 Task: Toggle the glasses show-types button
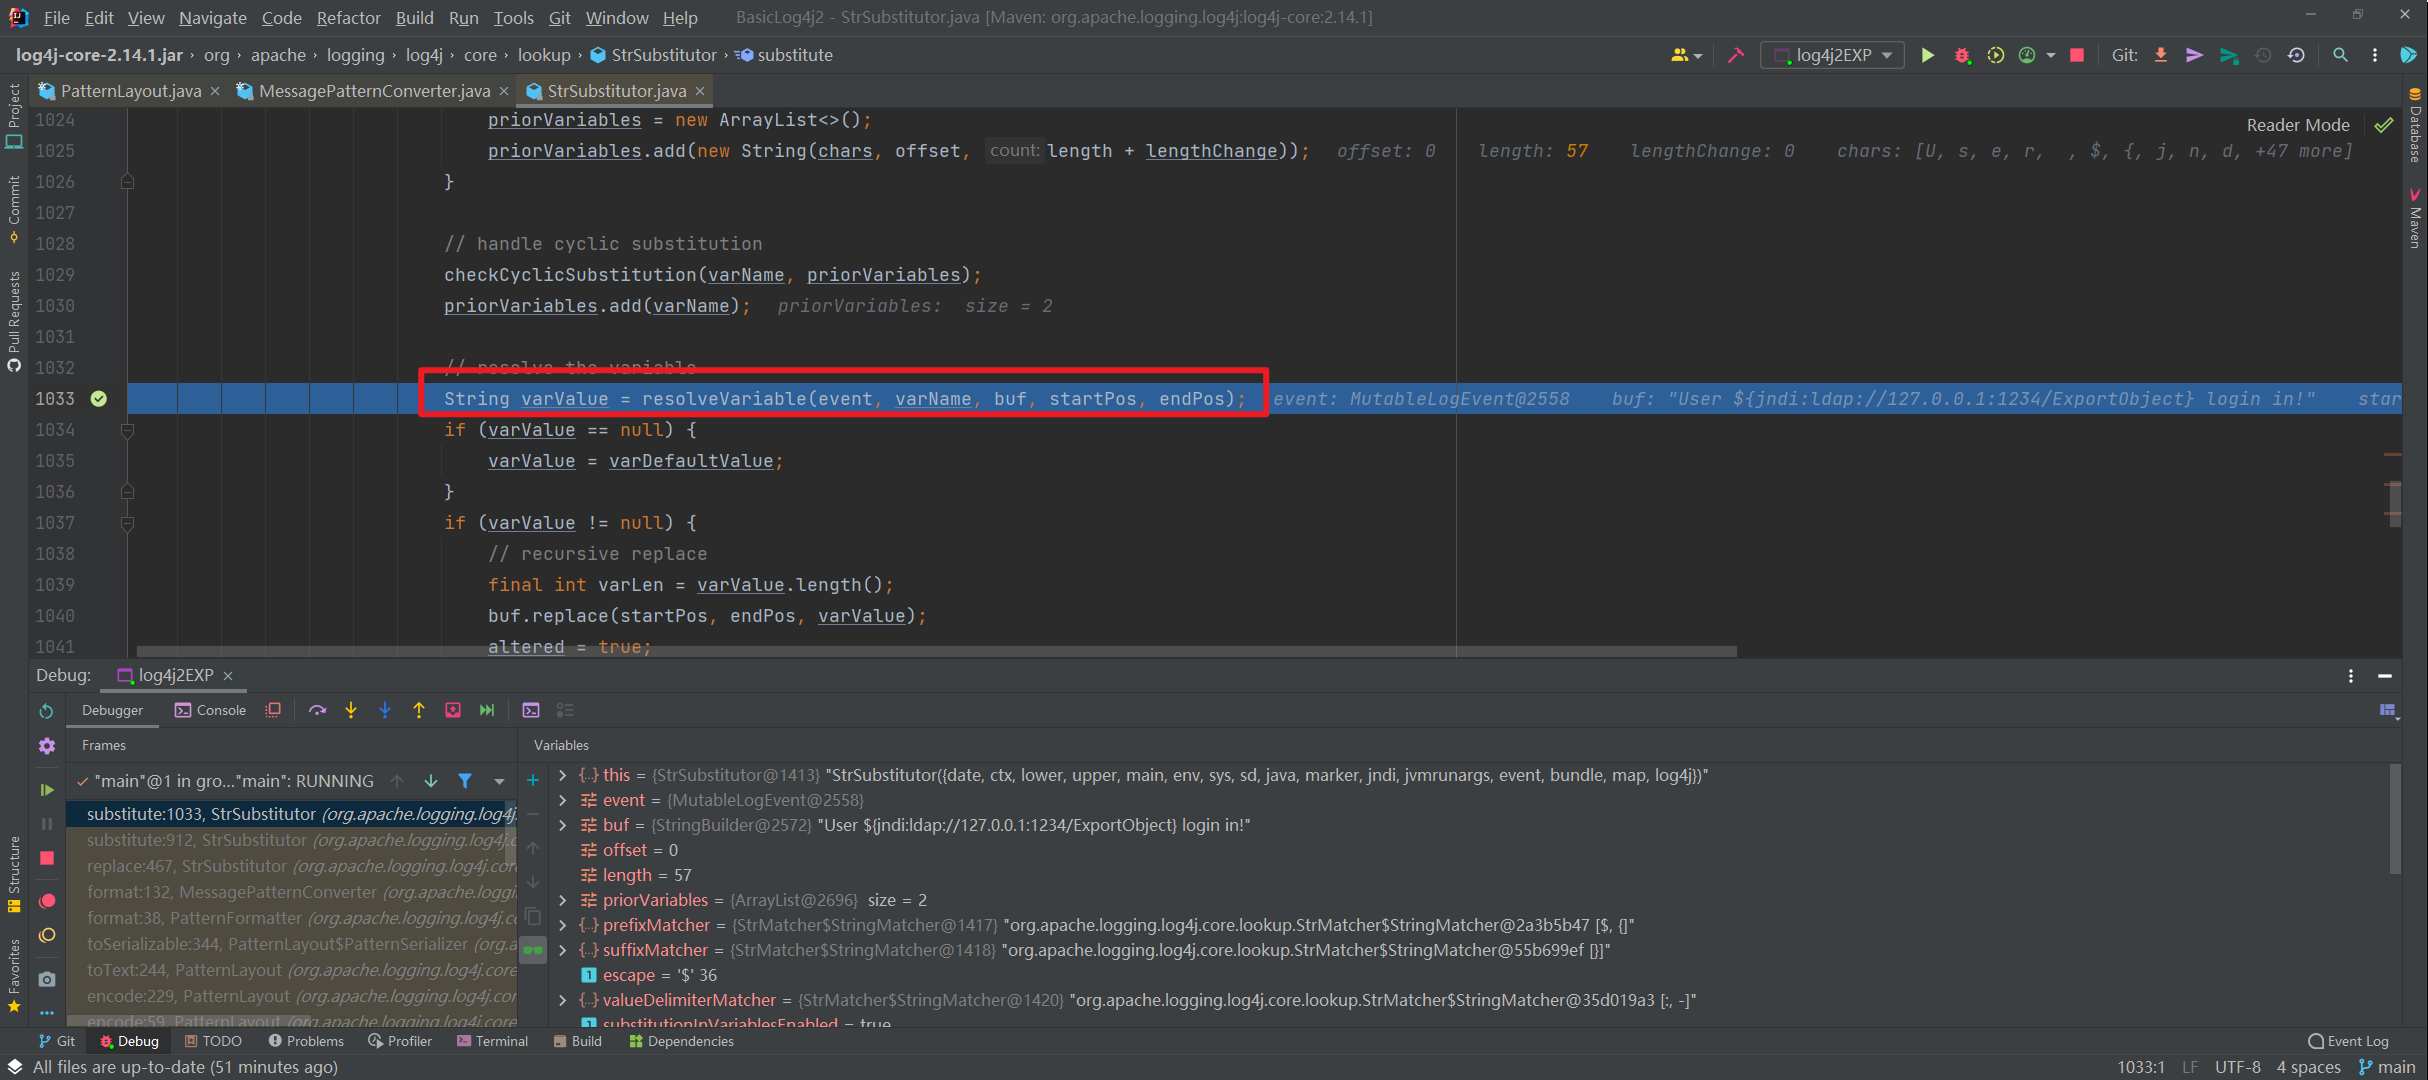533,950
